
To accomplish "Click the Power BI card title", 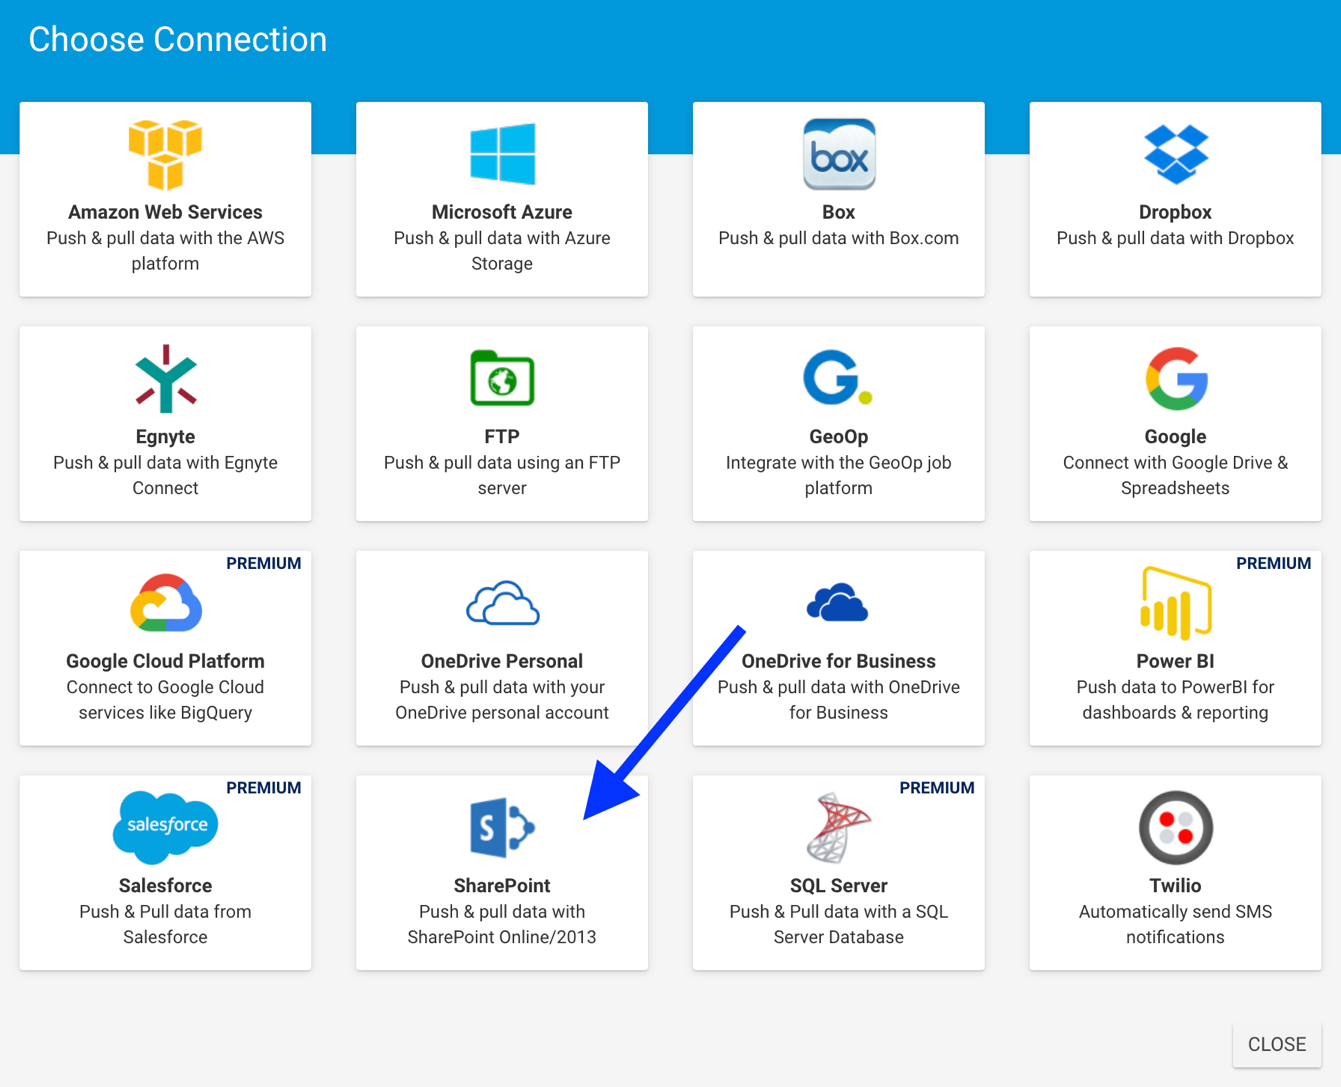I will (1176, 661).
